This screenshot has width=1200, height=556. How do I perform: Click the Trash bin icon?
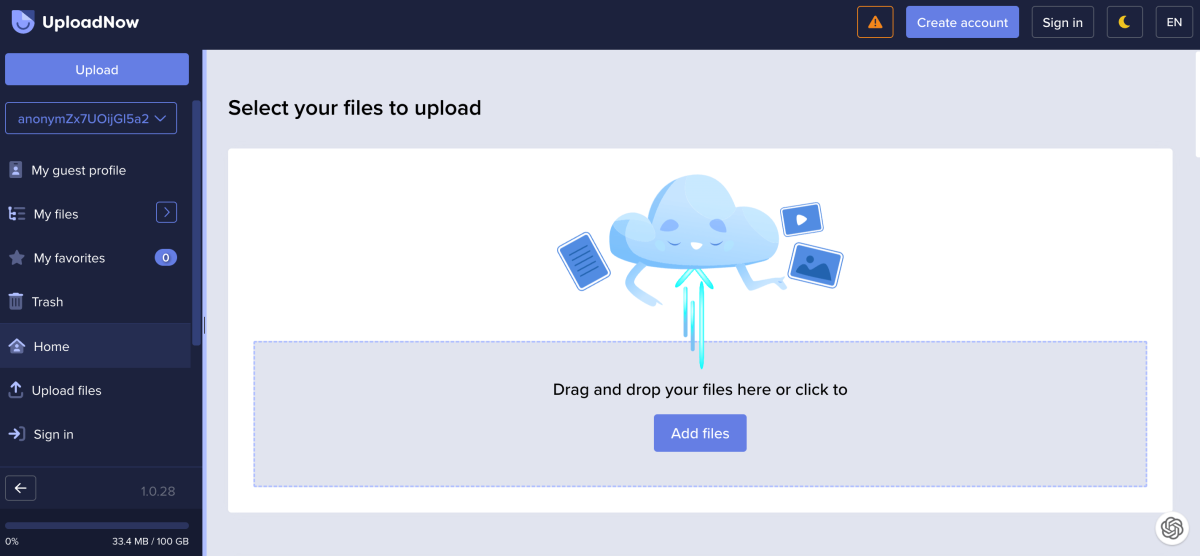[x=16, y=301]
